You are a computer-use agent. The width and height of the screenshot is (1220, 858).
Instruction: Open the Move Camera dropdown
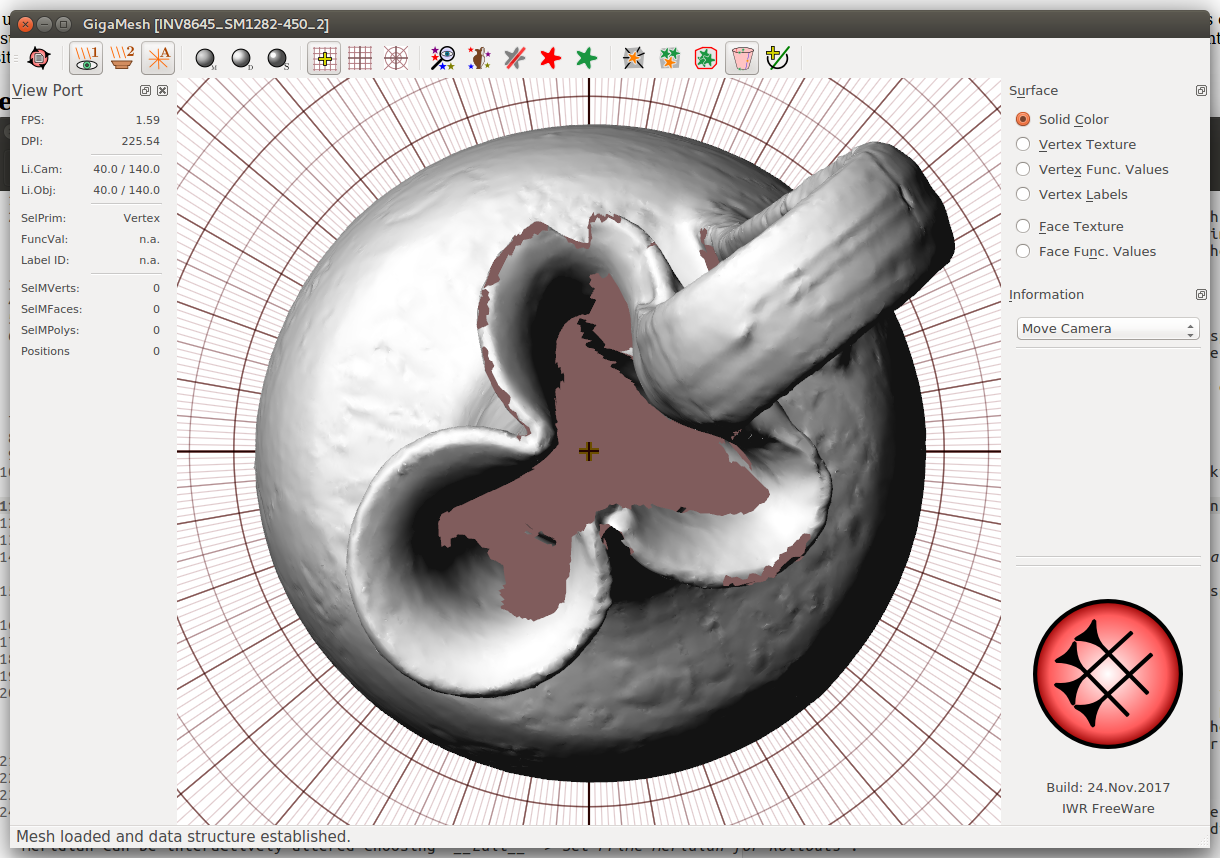pyautogui.click(x=1107, y=328)
